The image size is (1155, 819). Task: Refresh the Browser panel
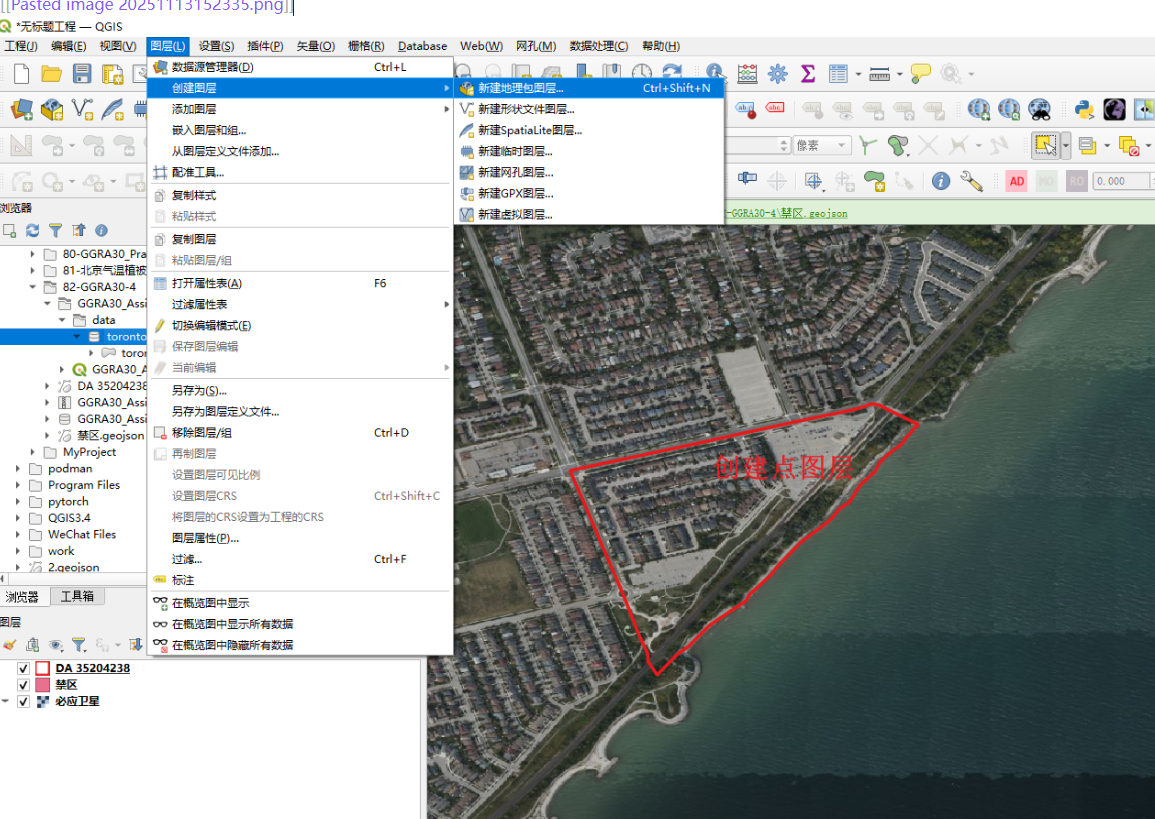(x=32, y=231)
